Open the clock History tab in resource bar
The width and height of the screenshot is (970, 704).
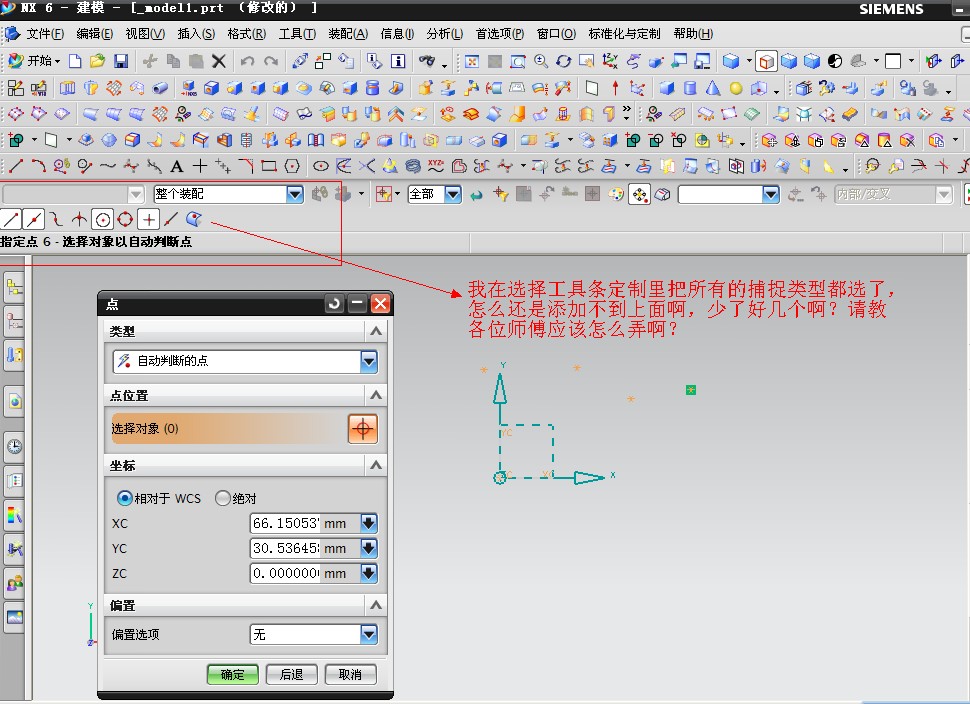tap(14, 446)
